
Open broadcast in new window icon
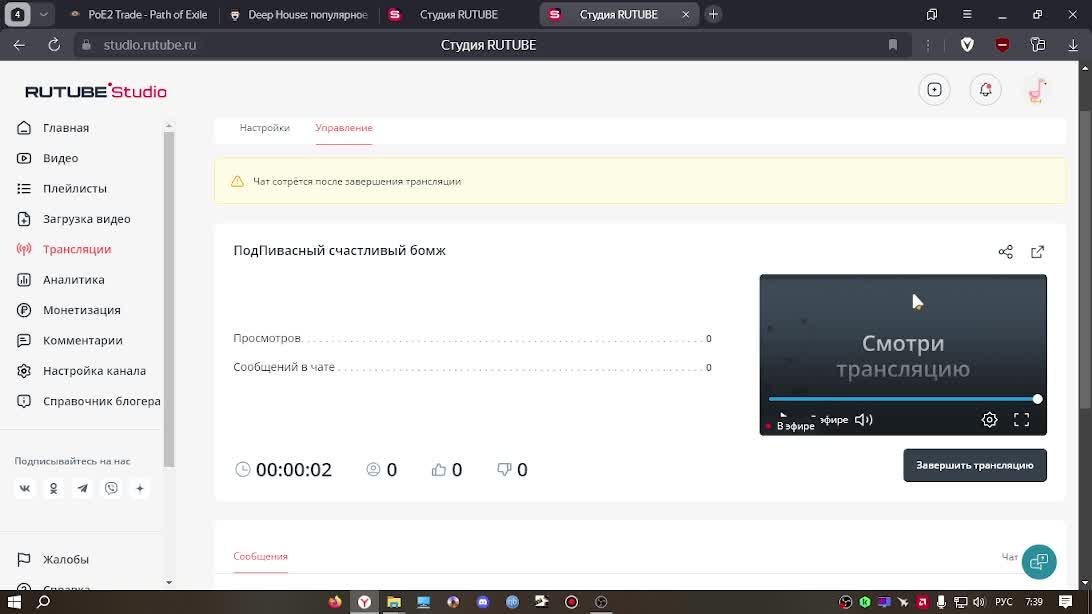pyautogui.click(x=1038, y=252)
